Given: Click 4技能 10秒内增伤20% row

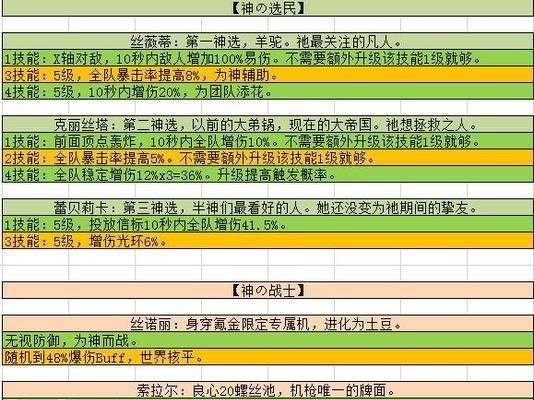Looking at the screenshot, I should 268,91.
